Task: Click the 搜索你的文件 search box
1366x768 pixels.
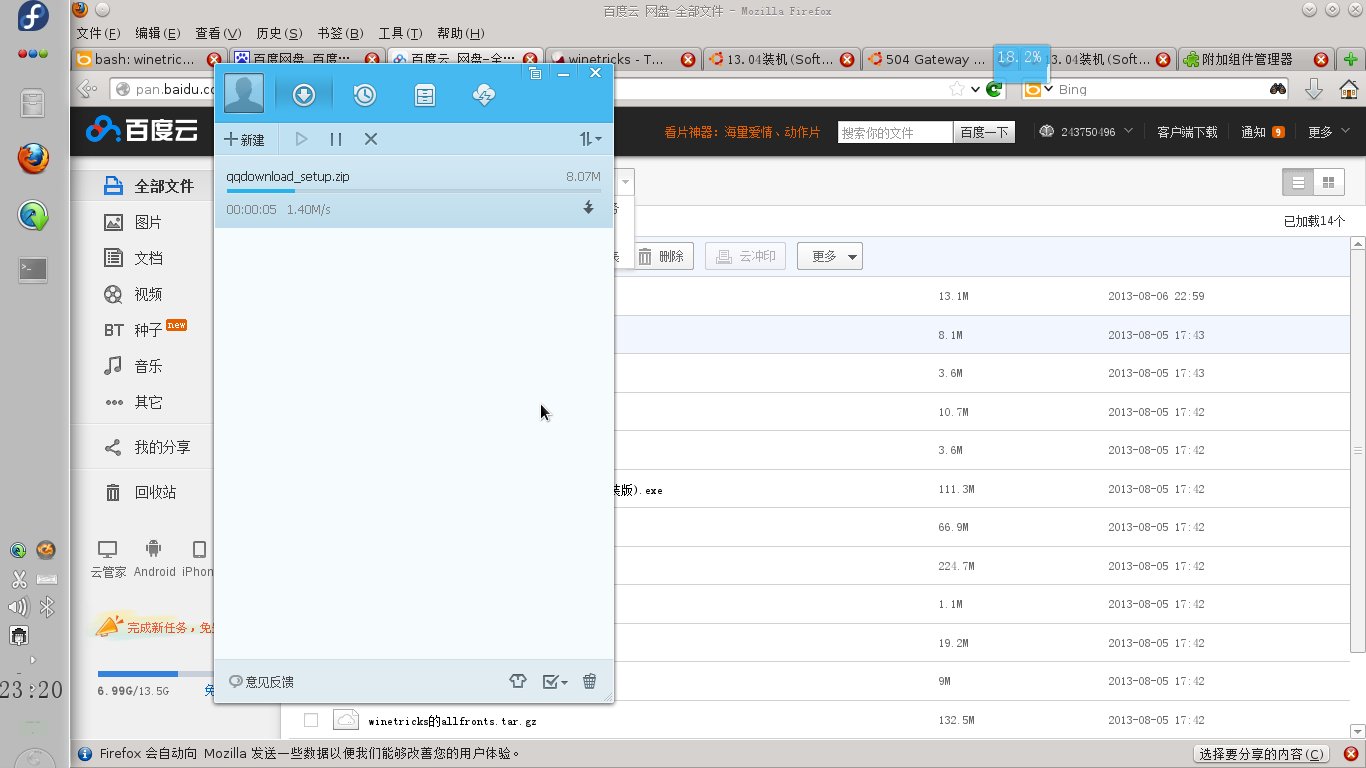Action: point(895,132)
